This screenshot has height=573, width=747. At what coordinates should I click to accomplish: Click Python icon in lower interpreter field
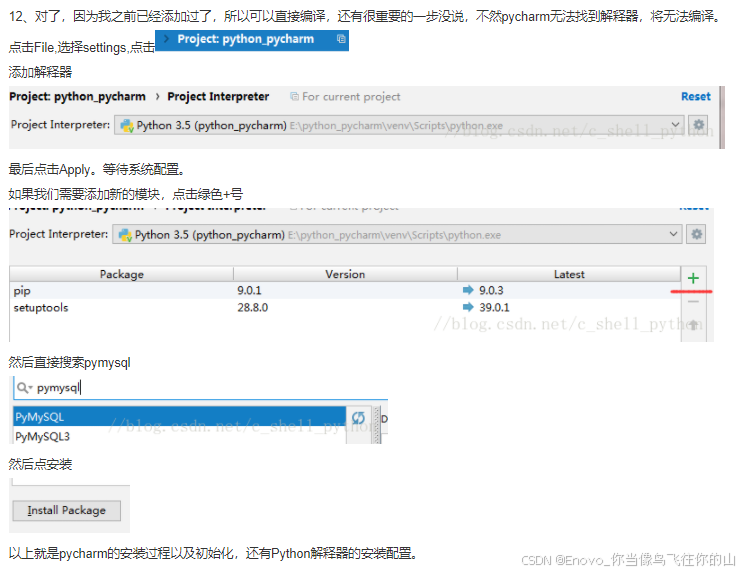pyautogui.click(x=125, y=235)
